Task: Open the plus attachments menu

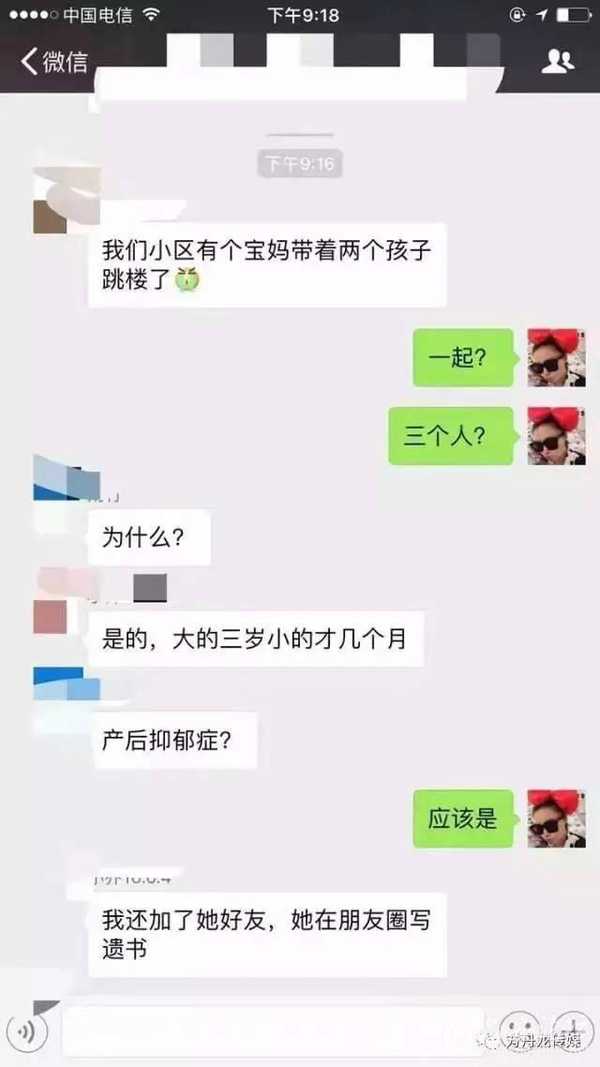Action: 573,1032
